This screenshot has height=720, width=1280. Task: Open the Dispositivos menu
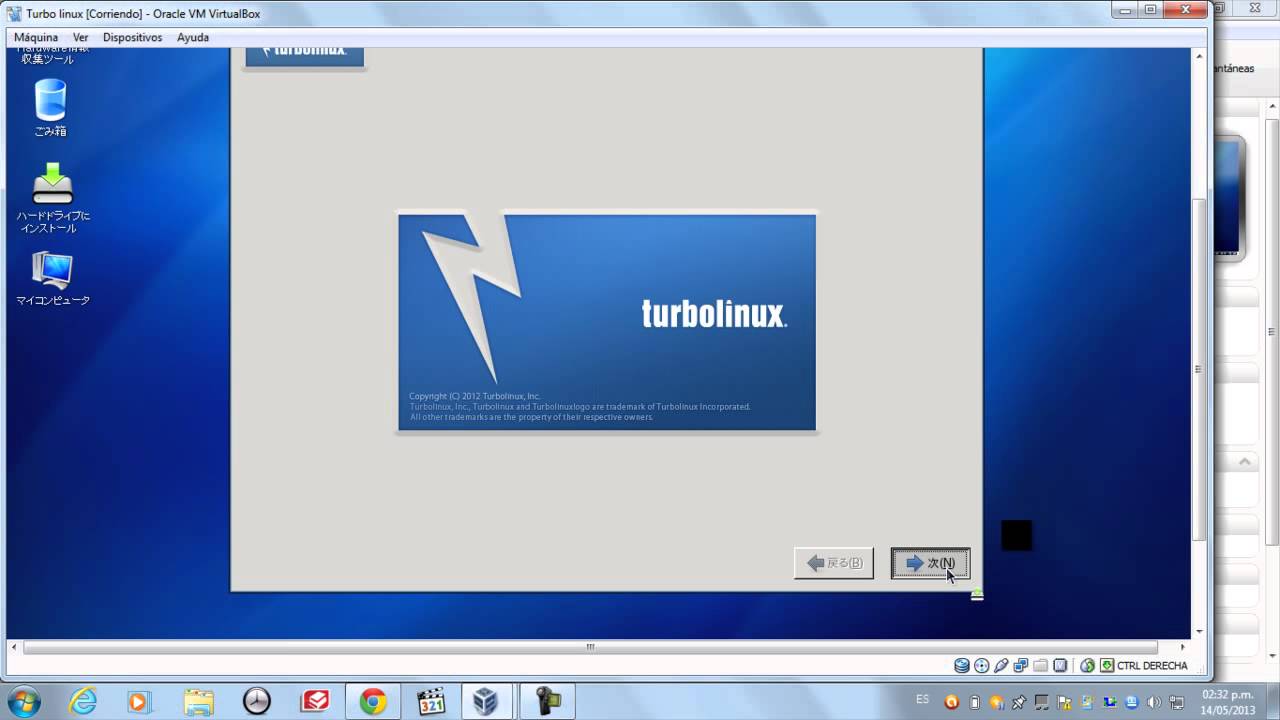[132, 37]
